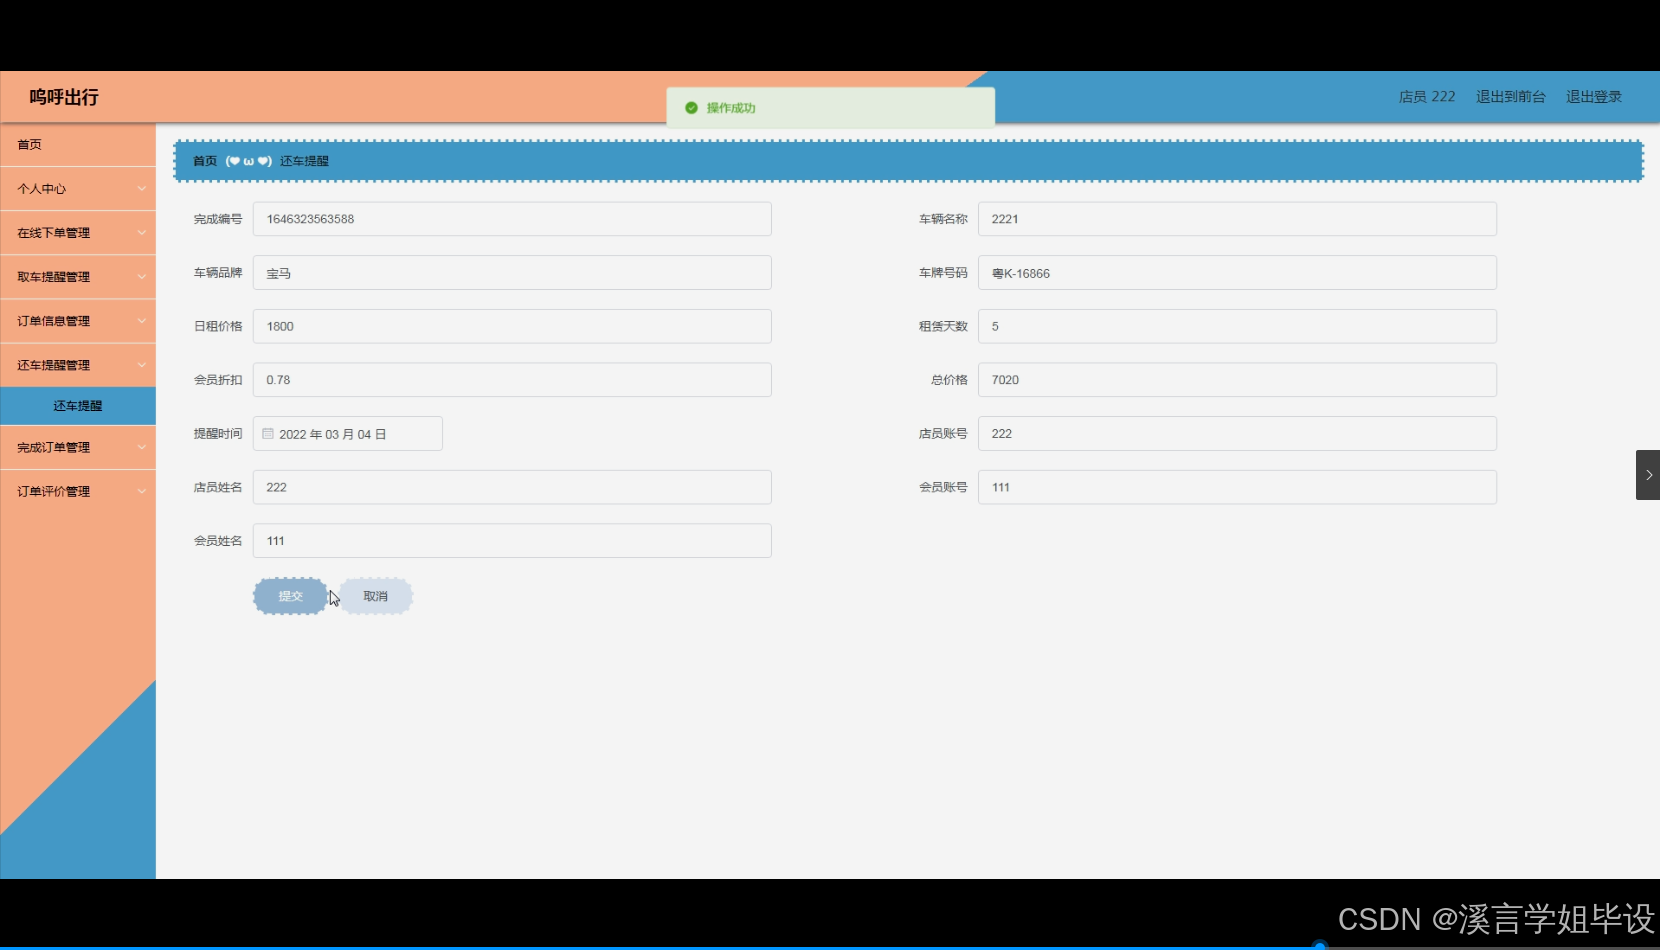The height and width of the screenshot is (950, 1660).
Task: Click the 店员姓名 input field
Action: [512, 487]
